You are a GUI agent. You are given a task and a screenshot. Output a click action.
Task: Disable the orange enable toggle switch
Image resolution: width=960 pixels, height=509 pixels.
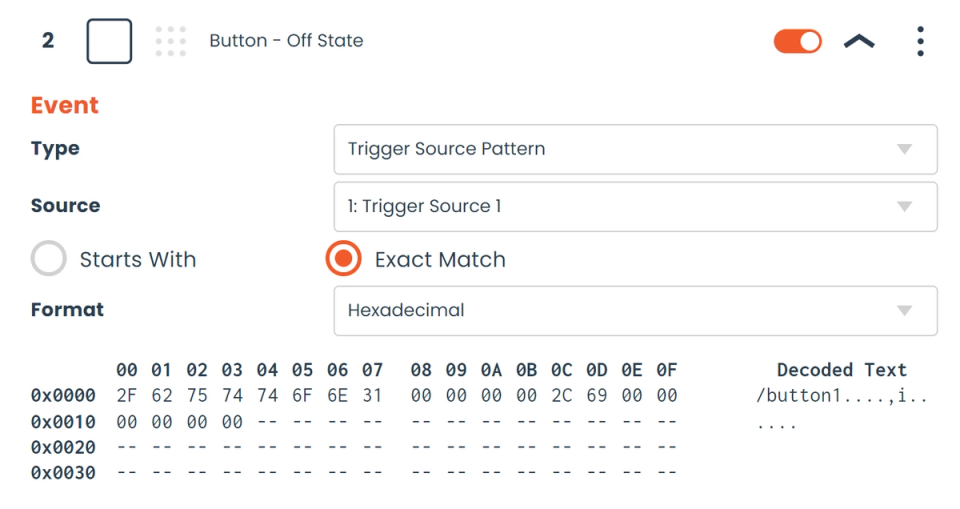click(x=797, y=41)
